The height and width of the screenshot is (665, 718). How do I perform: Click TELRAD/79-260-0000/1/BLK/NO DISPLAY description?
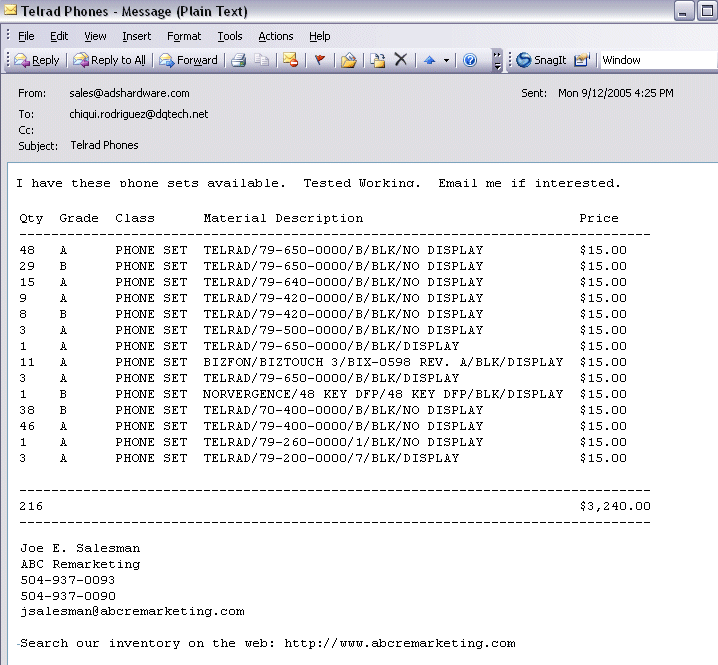343,442
